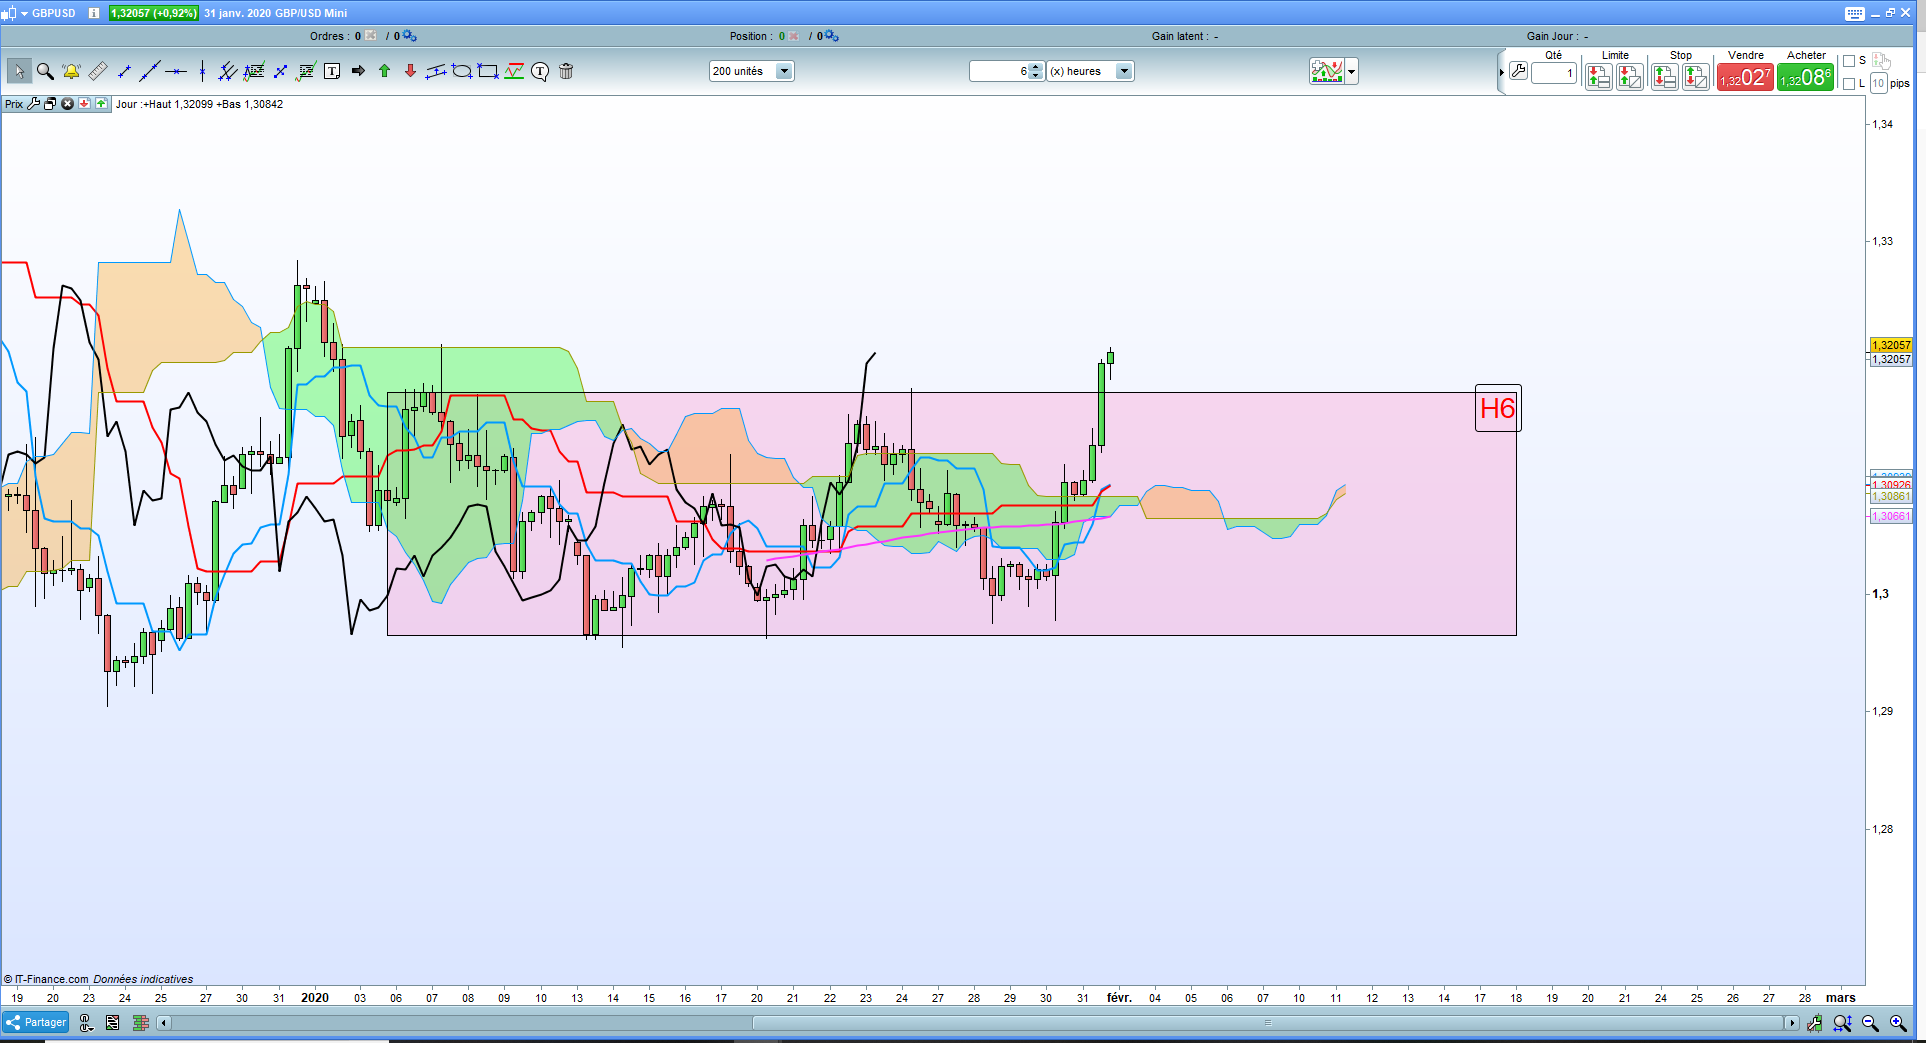The image size is (1926, 1043).
Task: Zoom in the chart horizontally
Action: tap(1898, 1023)
